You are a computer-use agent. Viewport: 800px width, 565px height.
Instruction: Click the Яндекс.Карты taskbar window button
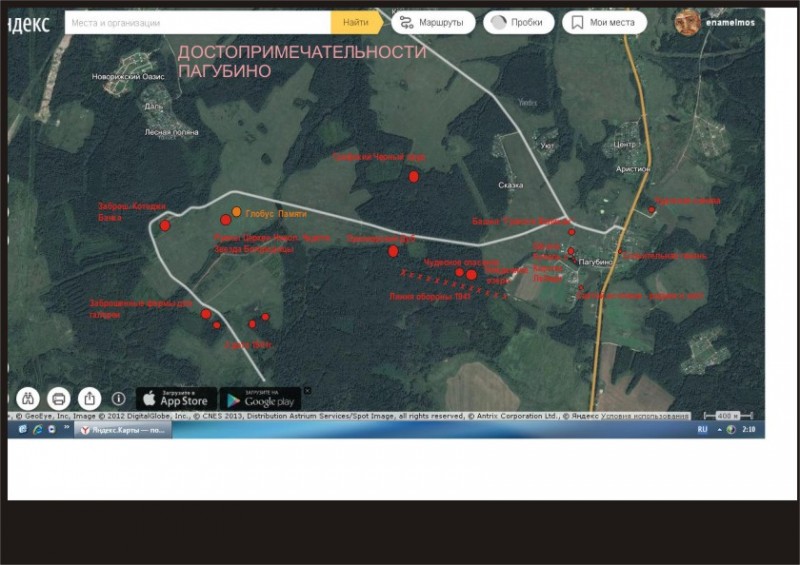[x=123, y=430]
